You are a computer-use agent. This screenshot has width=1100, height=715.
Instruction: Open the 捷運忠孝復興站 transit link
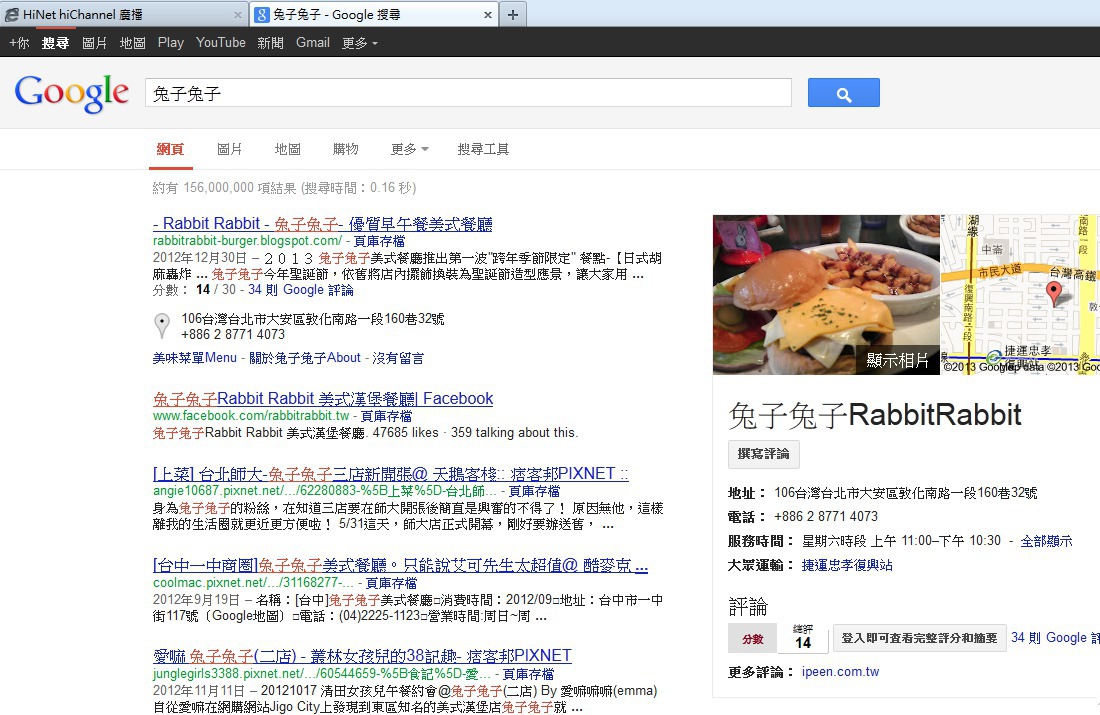pos(847,565)
